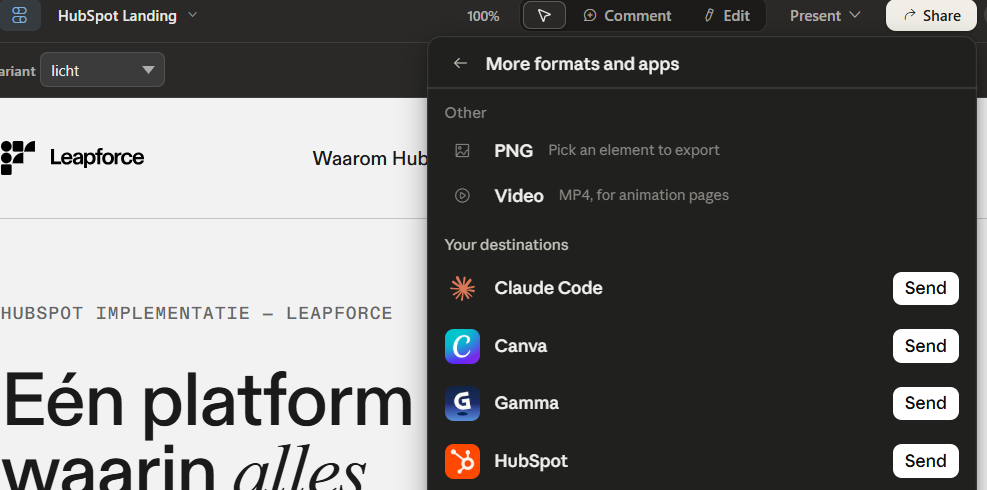
Task: Go back from More formats and apps
Action: coord(461,63)
